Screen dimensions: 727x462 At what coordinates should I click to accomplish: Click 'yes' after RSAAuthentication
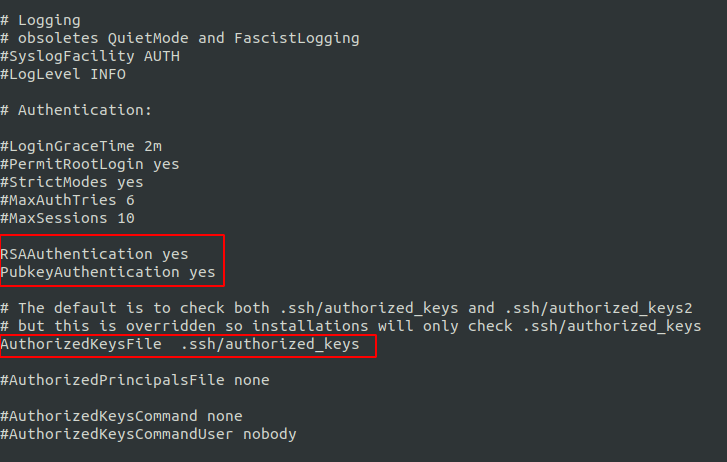coord(175,254)
